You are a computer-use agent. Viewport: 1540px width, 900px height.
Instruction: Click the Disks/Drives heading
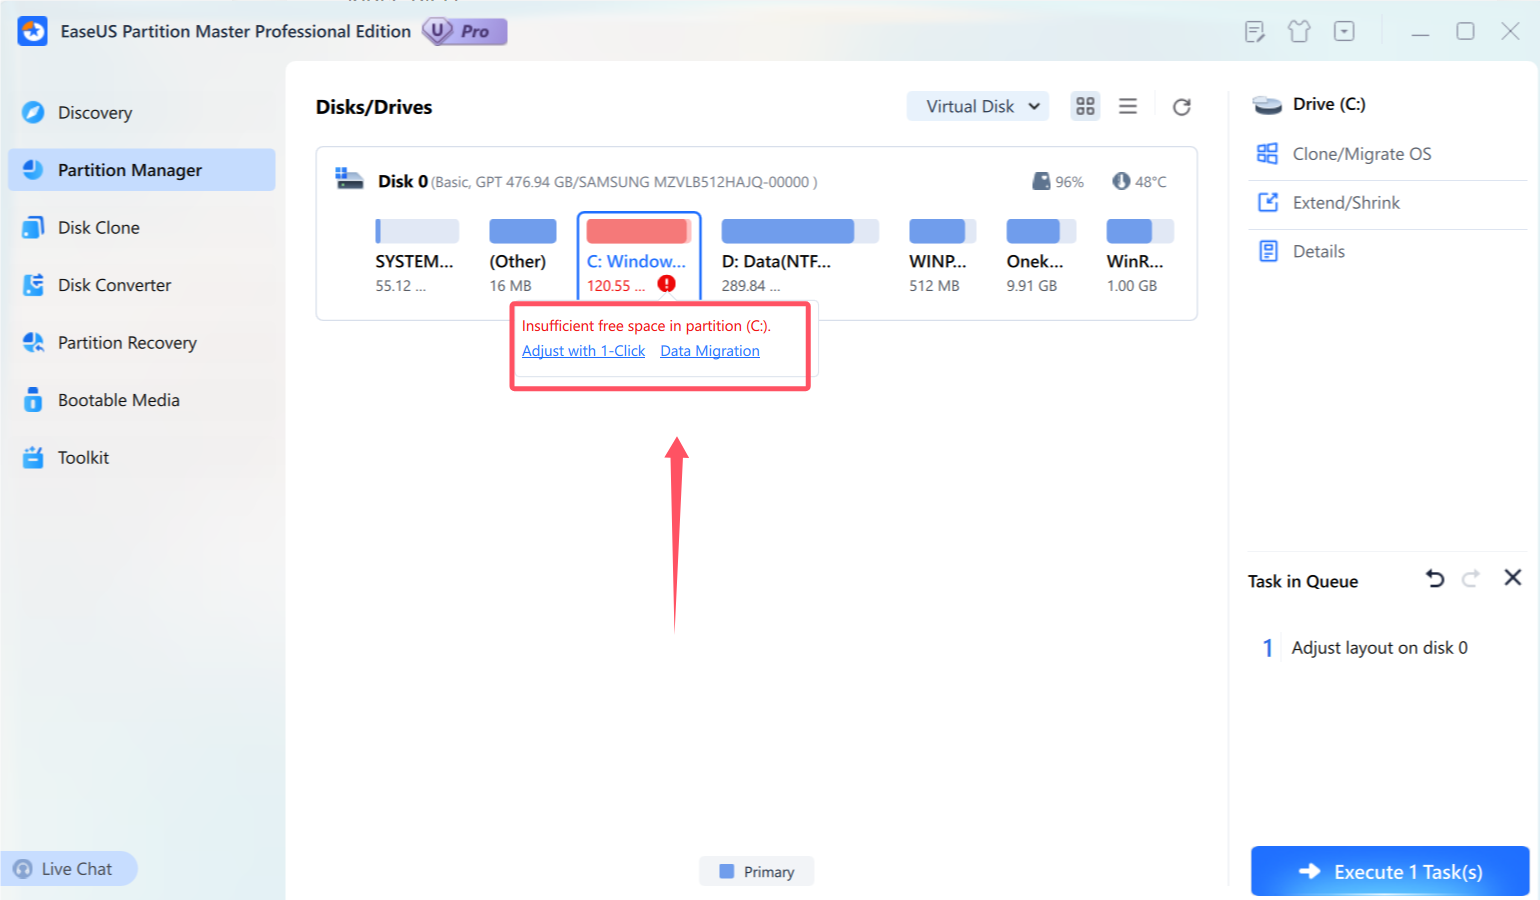(374, 107)
